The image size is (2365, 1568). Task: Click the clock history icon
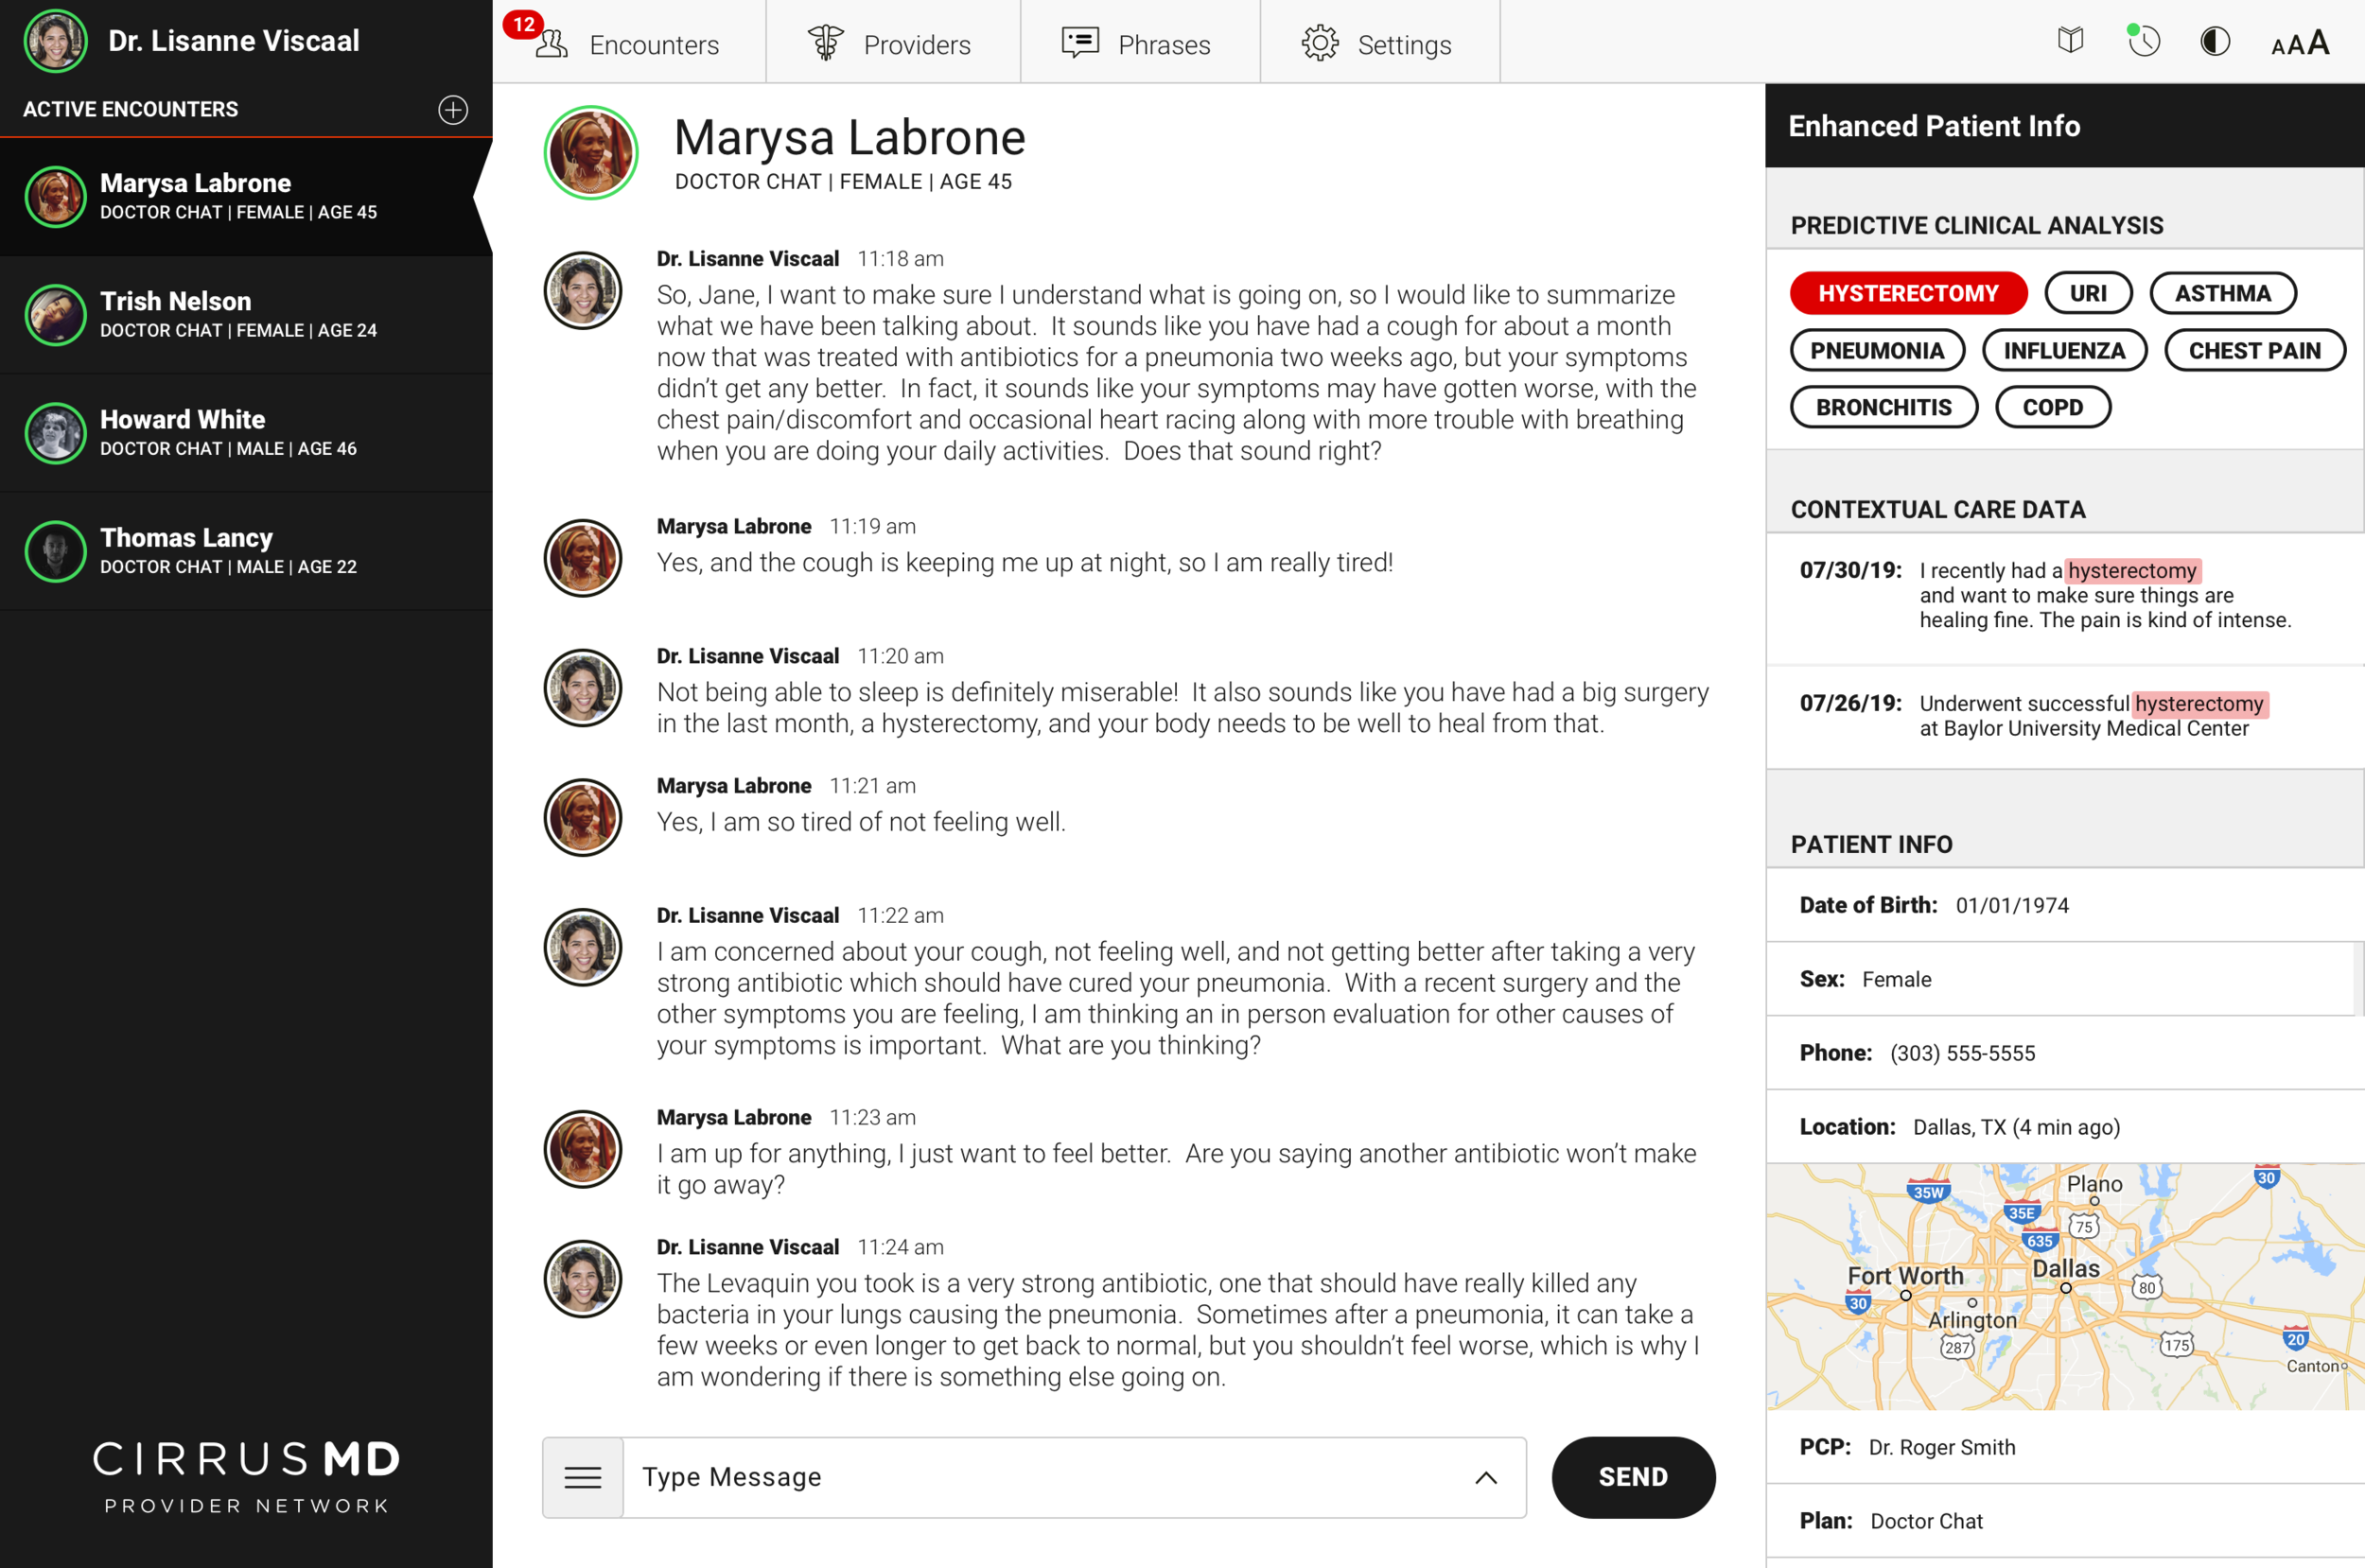(x=2143, y=41)
